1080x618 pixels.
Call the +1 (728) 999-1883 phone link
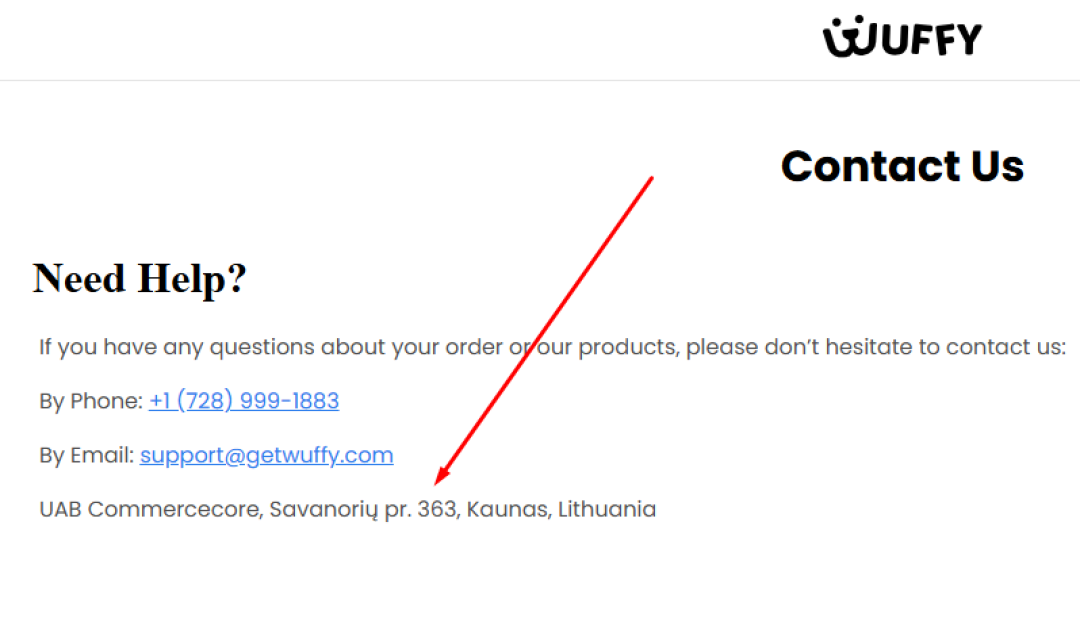point(244,401)
